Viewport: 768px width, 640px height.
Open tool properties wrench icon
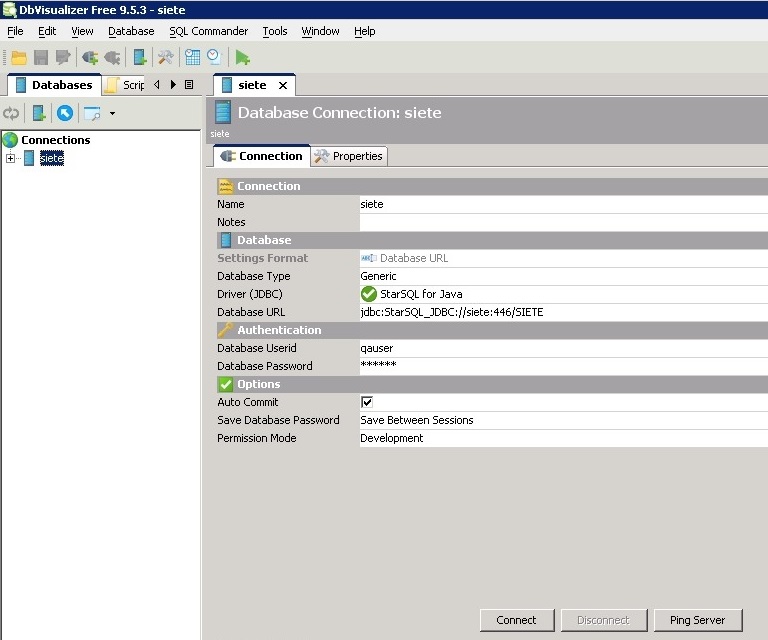[x=166, y=58]
